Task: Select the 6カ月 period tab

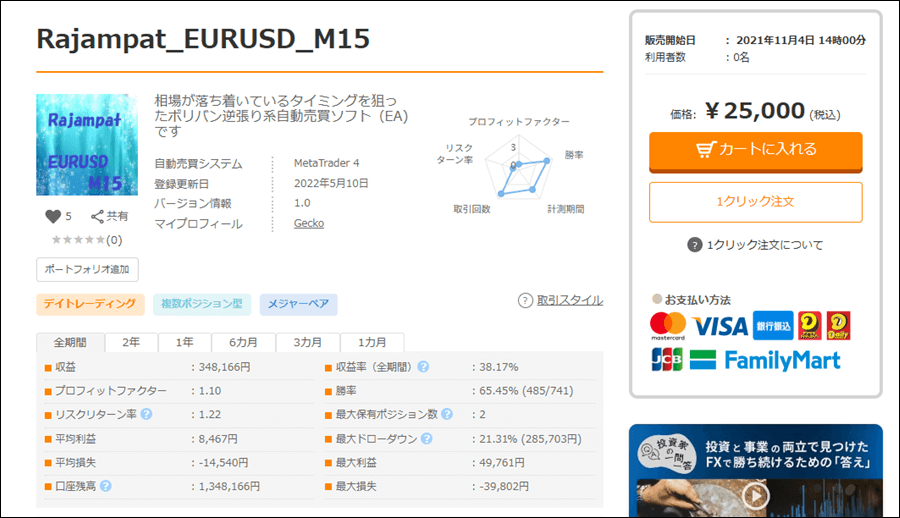Action: point(242,342)
